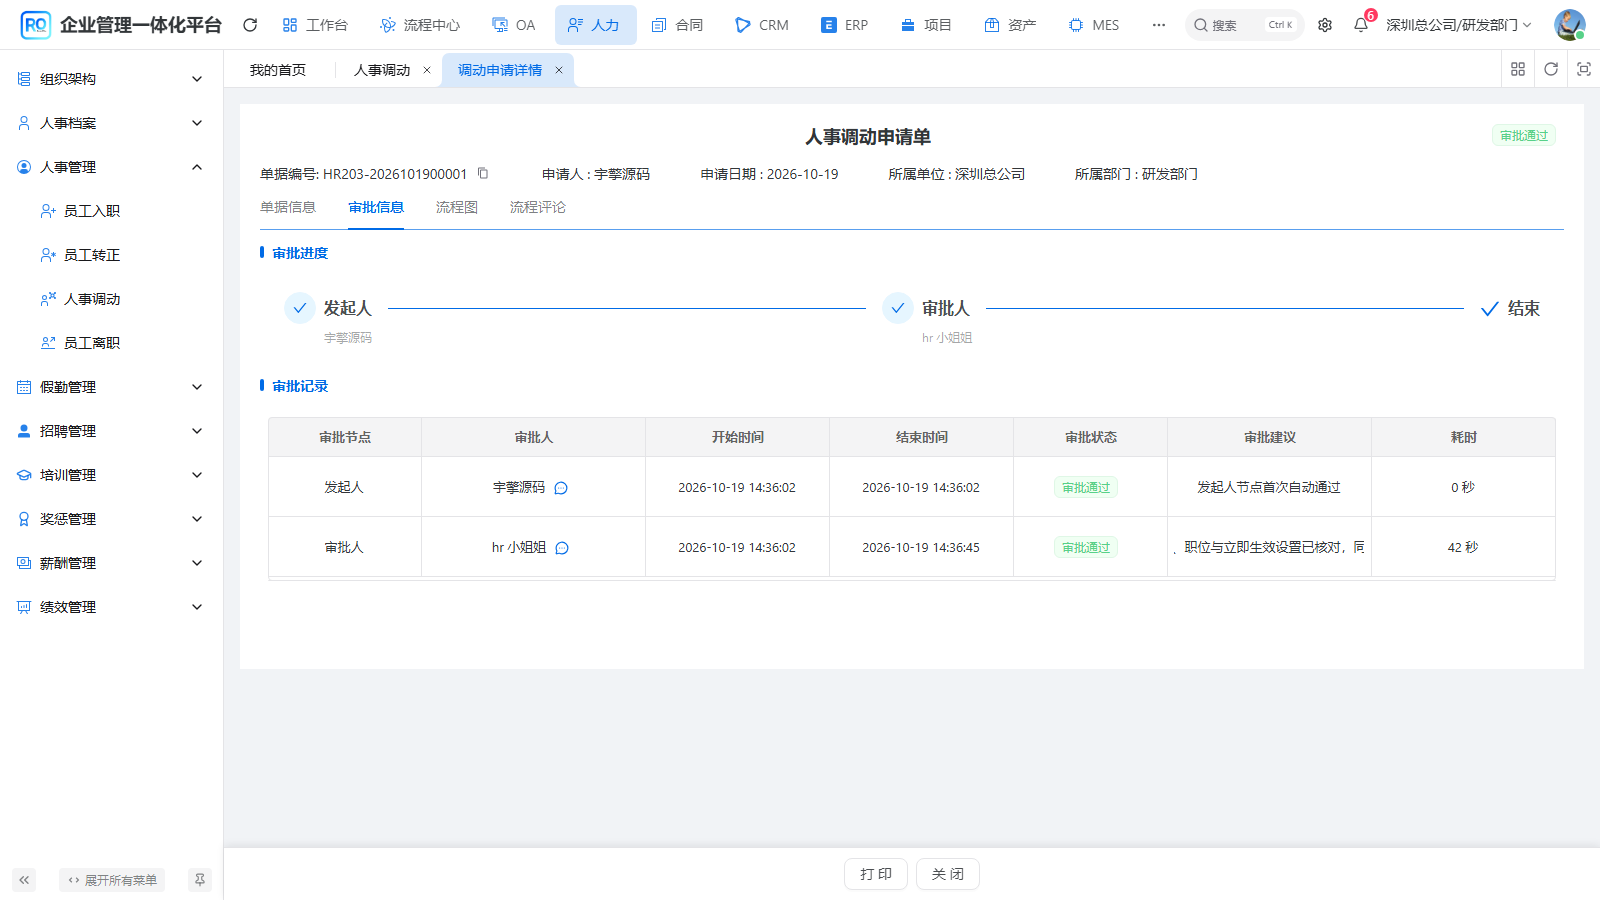
Task: Open the 资产 module
Action: click(1010, 25)
